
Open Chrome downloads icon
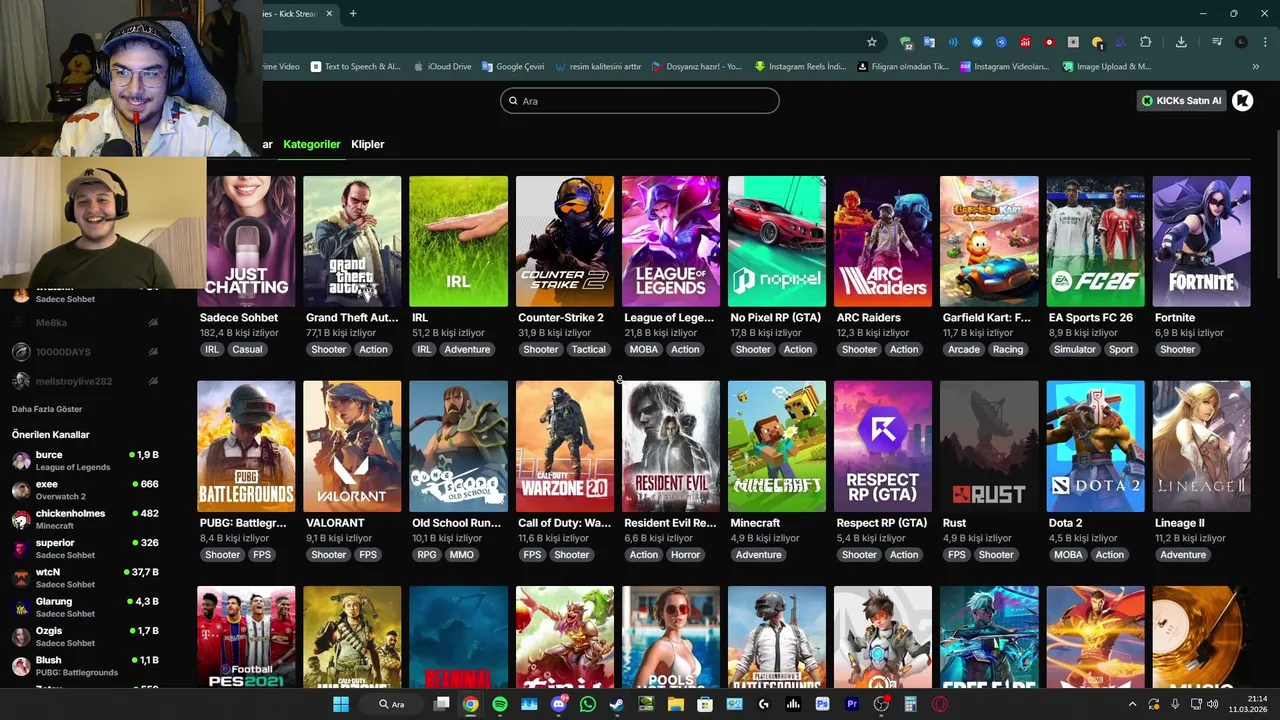[x=1181, y=42]
